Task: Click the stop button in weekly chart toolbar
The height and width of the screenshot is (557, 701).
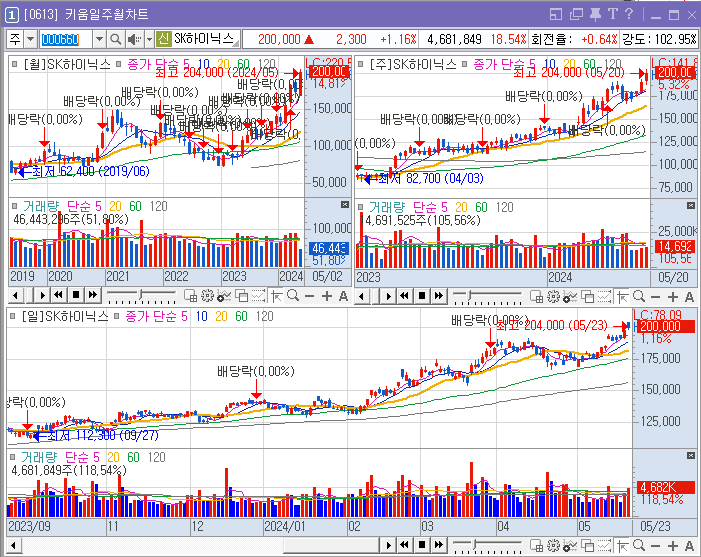Action: [x=422, y=296]
